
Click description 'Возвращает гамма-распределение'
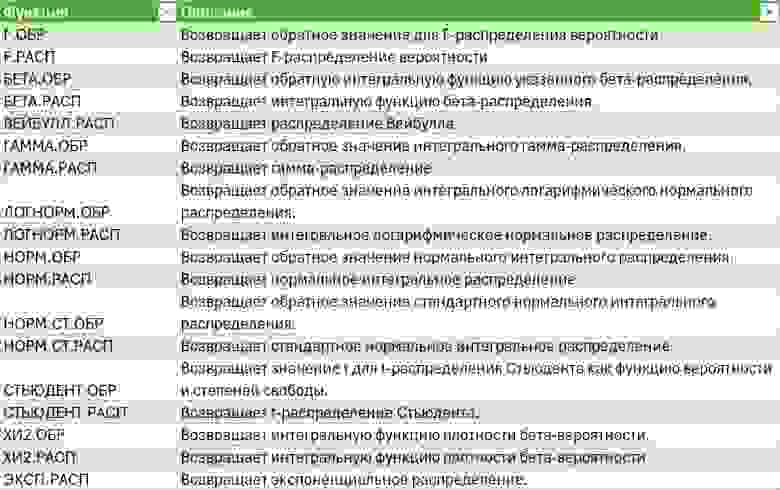305,168
